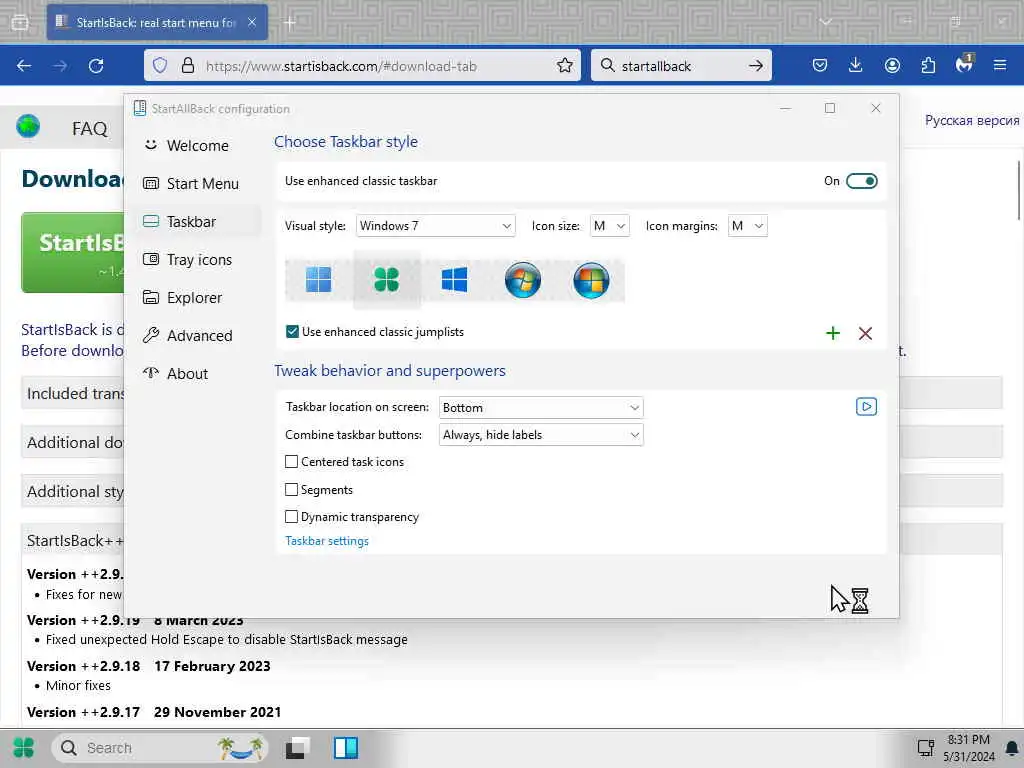Choose the green clover start button icon

(387, 280)
